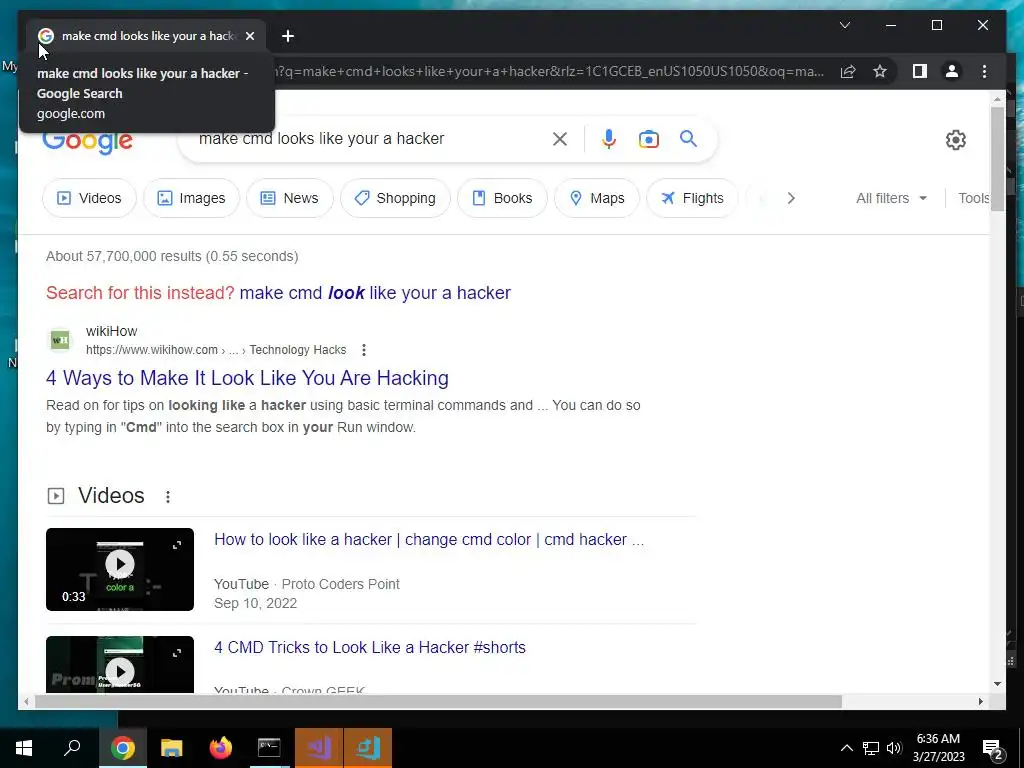Bookmark this page with star icon
This screenshot has width=1024, height=768.
tap(880, 71)
